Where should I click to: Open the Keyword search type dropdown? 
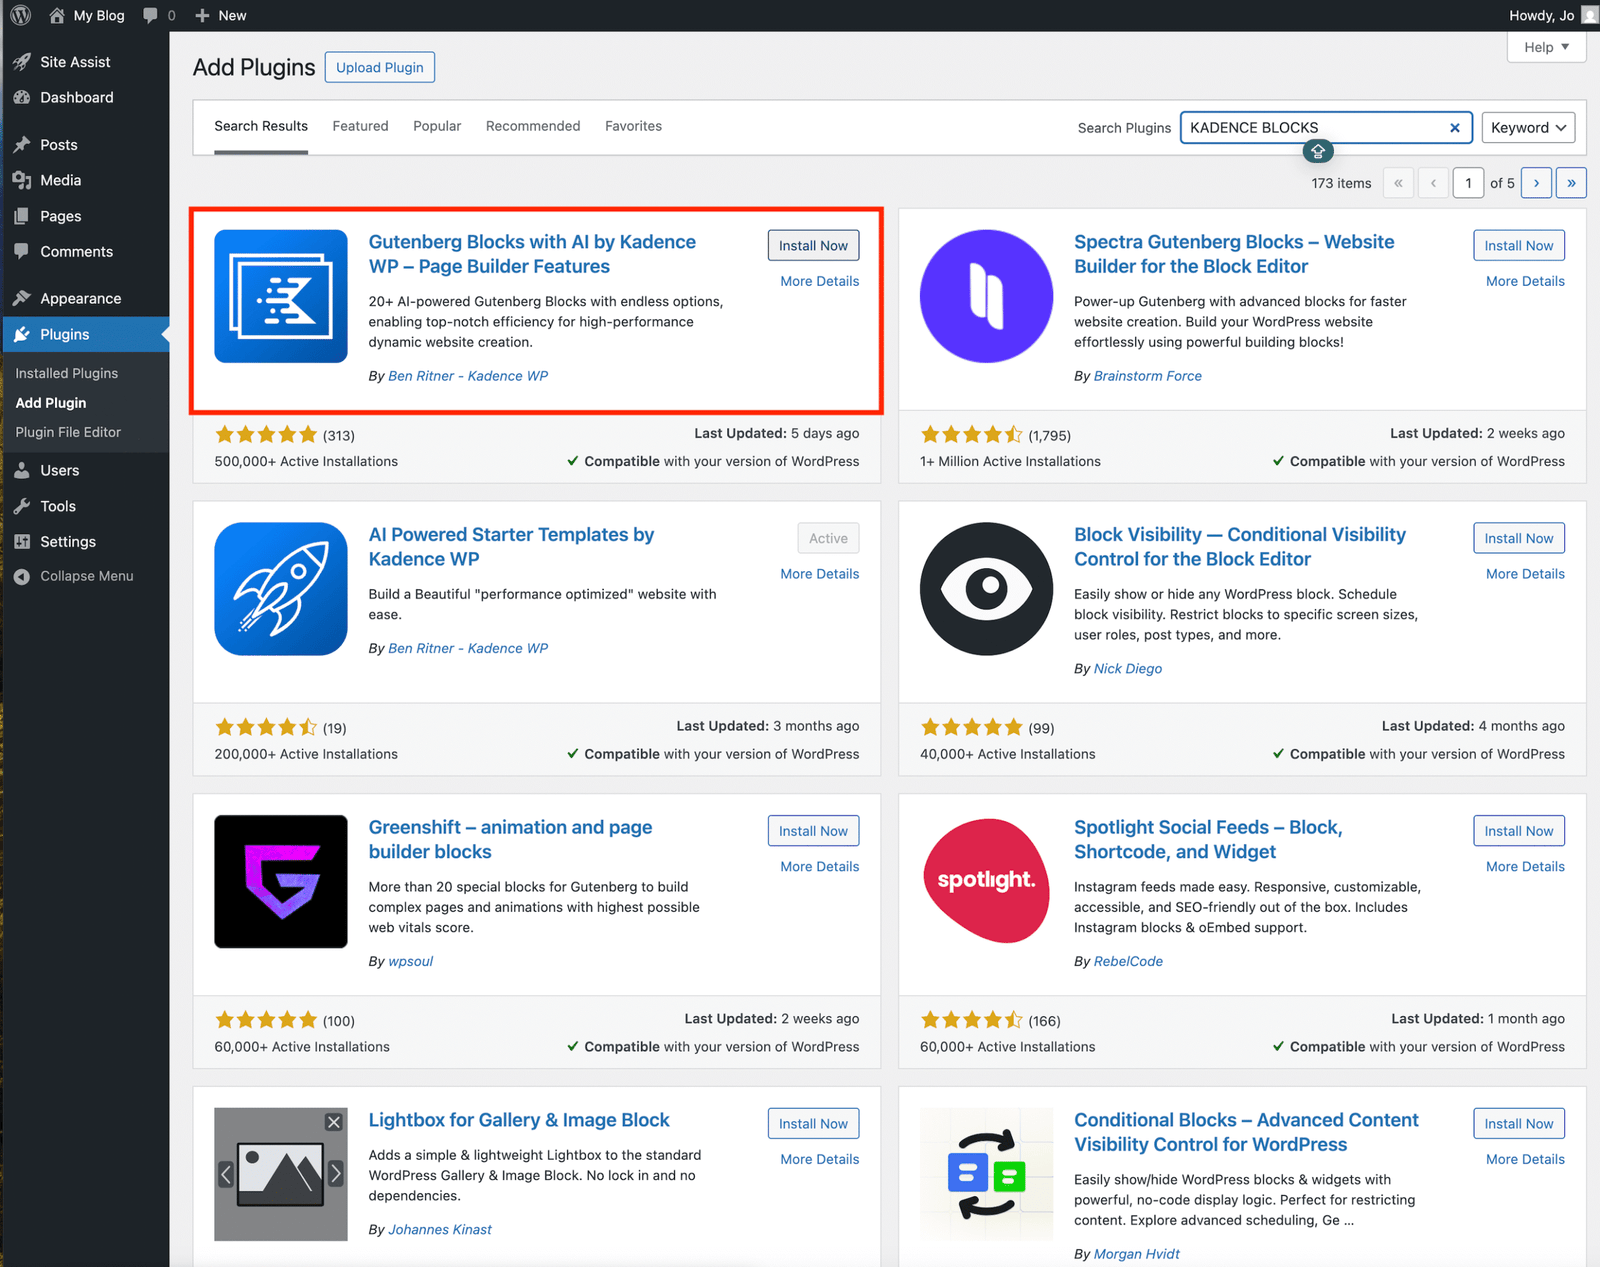pyautogui.click(x=1527, y=128)
